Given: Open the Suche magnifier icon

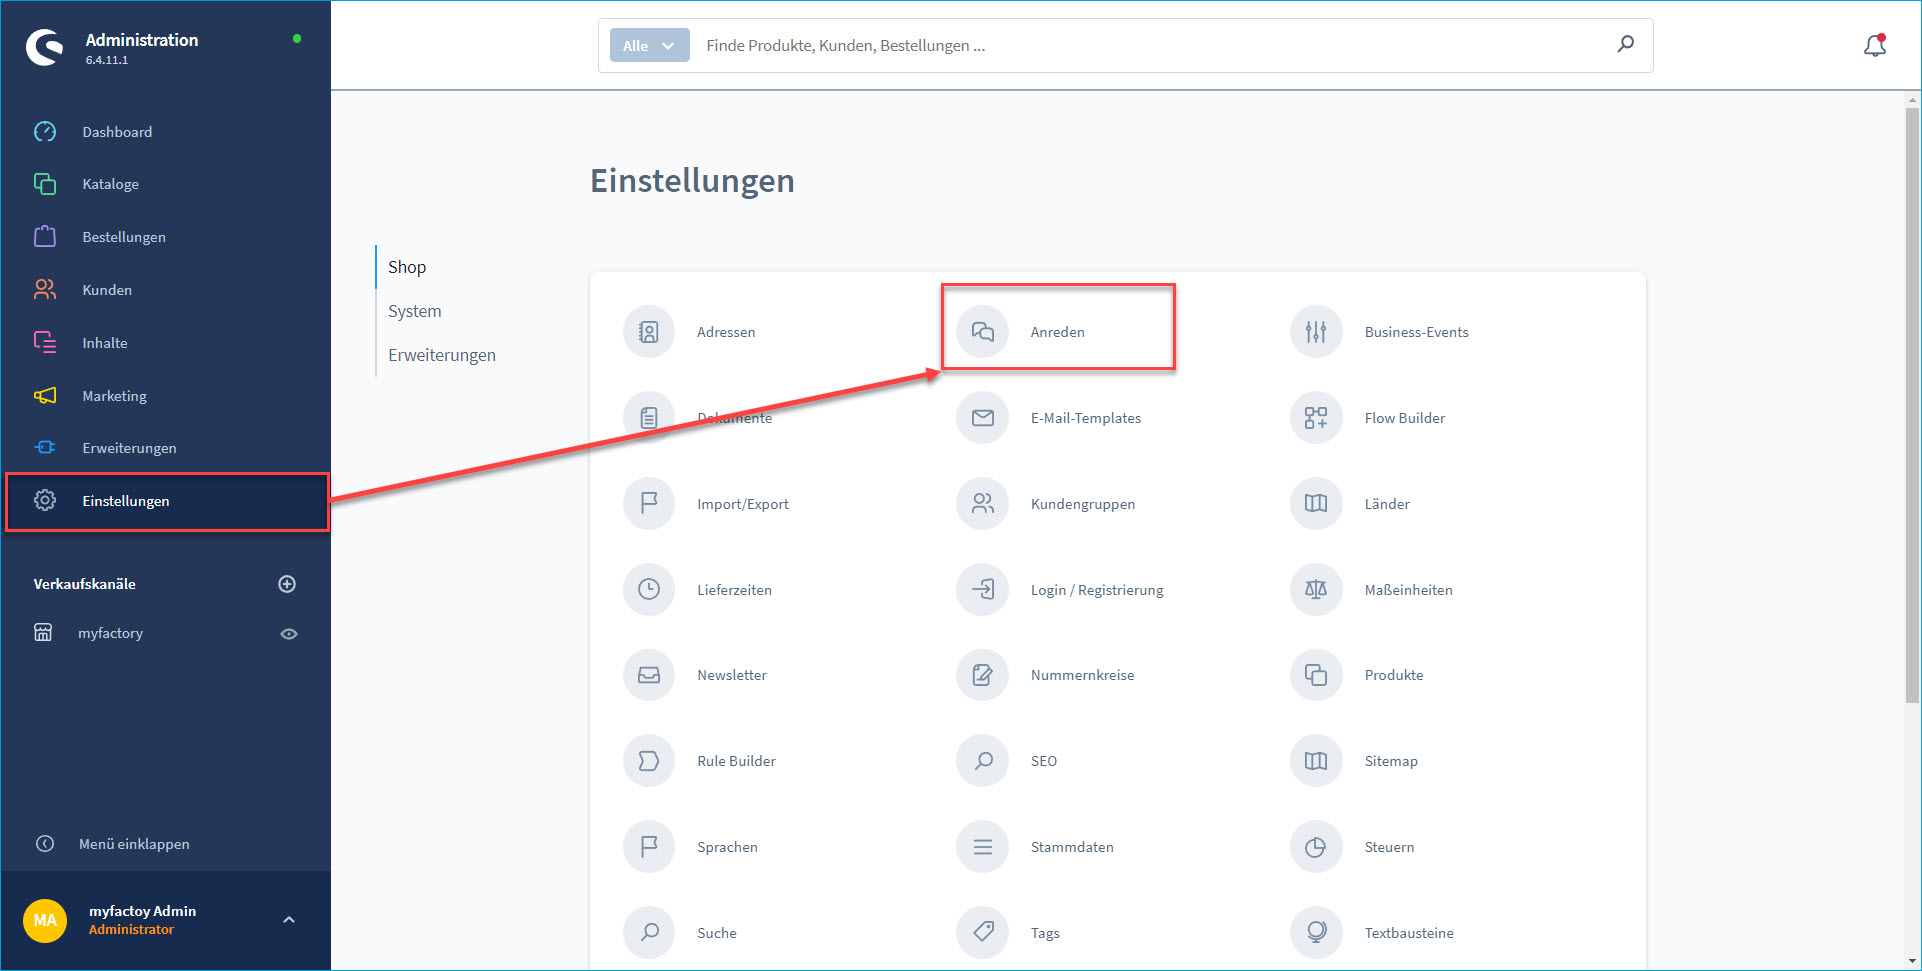Looking at the screenshot, I should tap(649, 933).
